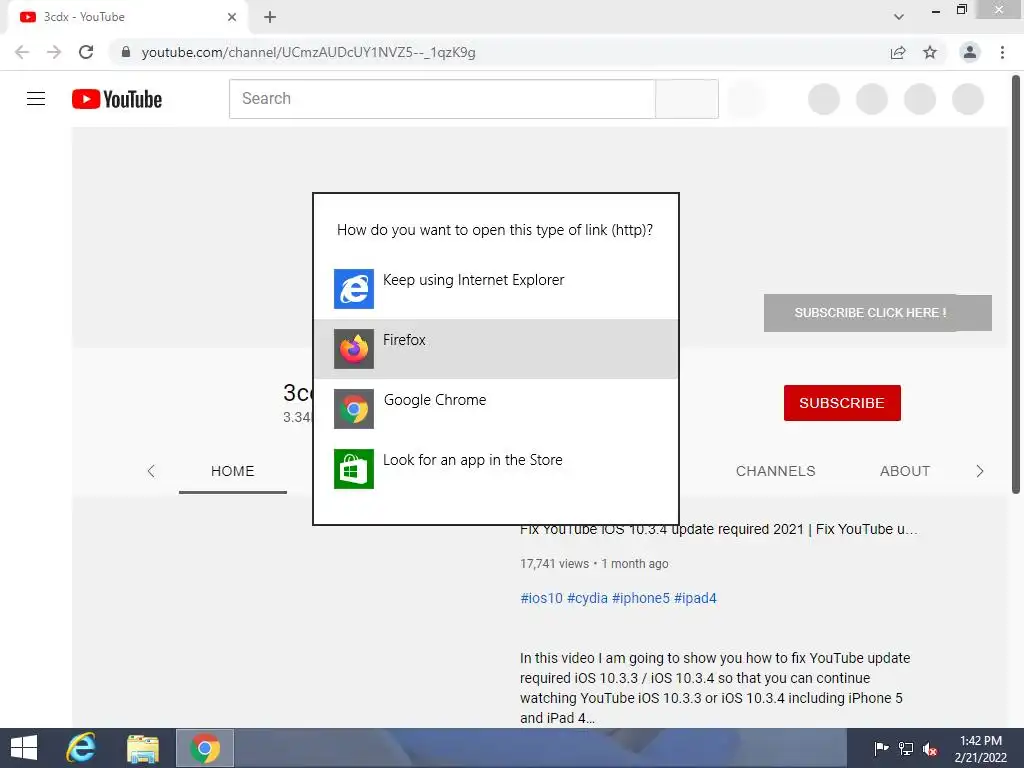Bookmark this tab with the star icon
Screen dimensions: 1024x768
[x=930, y=52]
